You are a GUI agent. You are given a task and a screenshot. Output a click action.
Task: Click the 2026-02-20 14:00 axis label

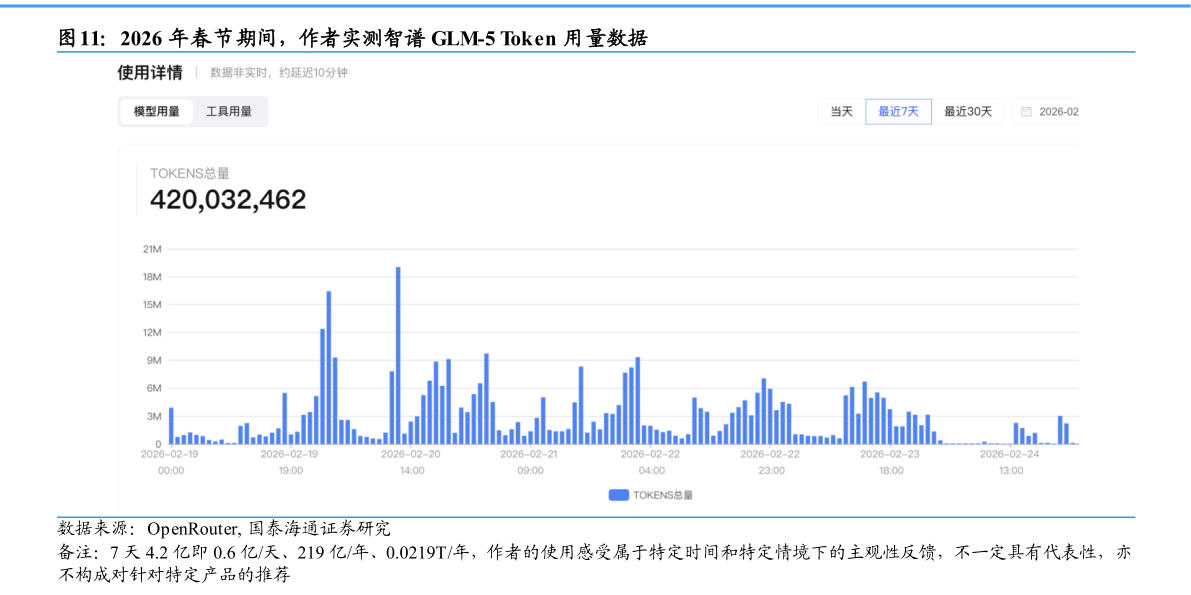coord(411,461)
